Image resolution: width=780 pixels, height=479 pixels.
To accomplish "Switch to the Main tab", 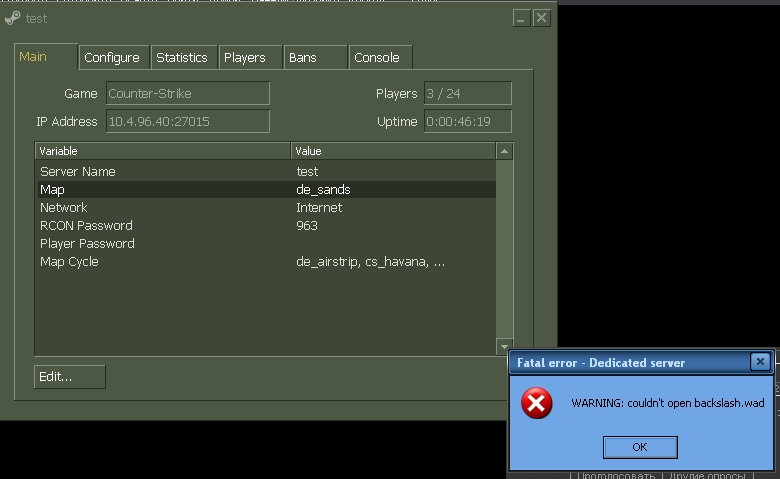I will coord(46,57).
